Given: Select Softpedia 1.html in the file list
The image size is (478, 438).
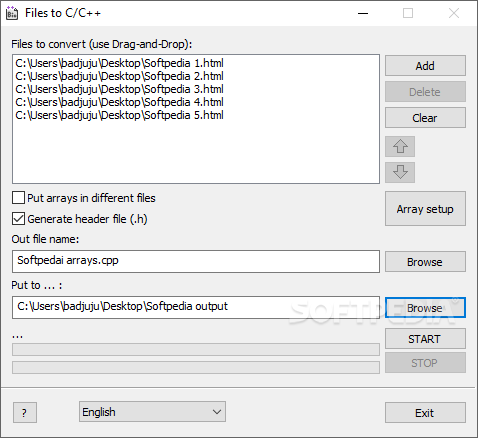Looking at the screenshot, I should click(x=119, y=63).
